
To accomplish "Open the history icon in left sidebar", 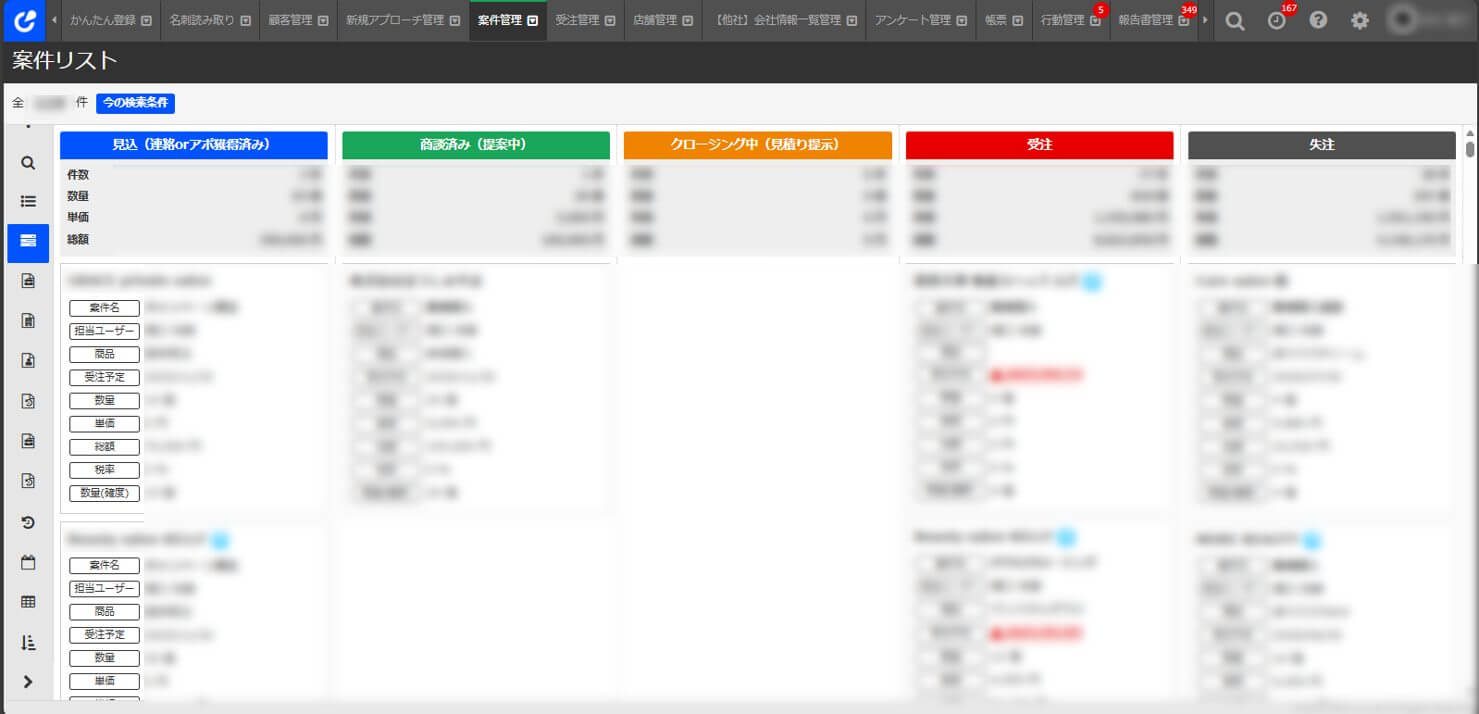I will coord(28,522).
